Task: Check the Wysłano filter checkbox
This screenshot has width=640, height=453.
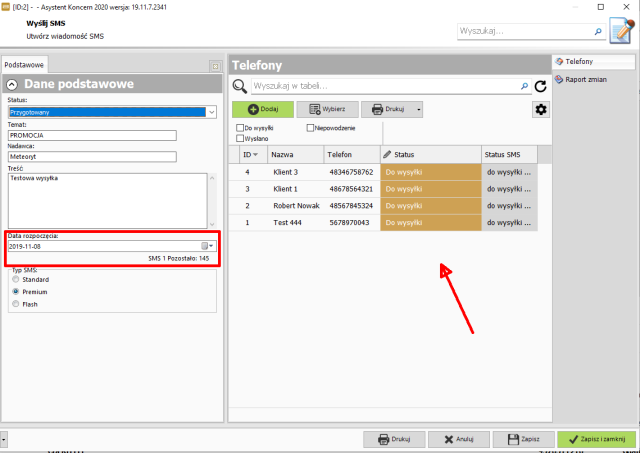Action: [240, 139]
